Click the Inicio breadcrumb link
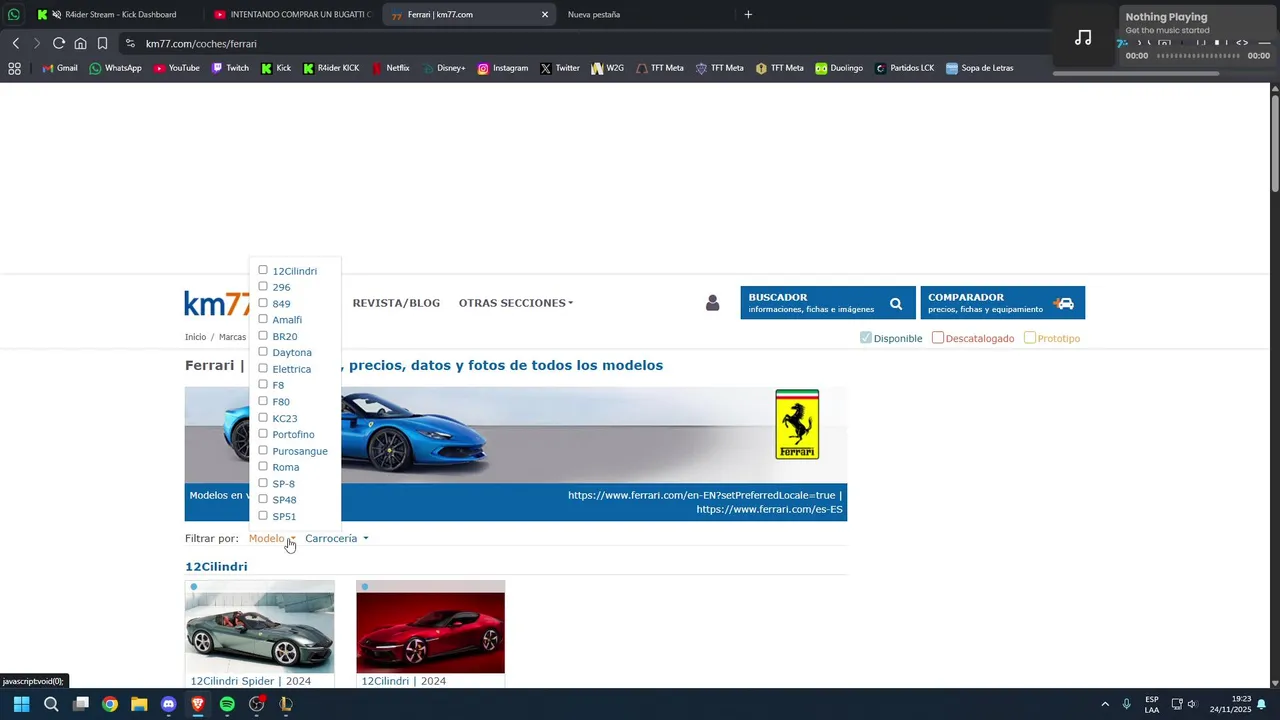 click(195, 337)
